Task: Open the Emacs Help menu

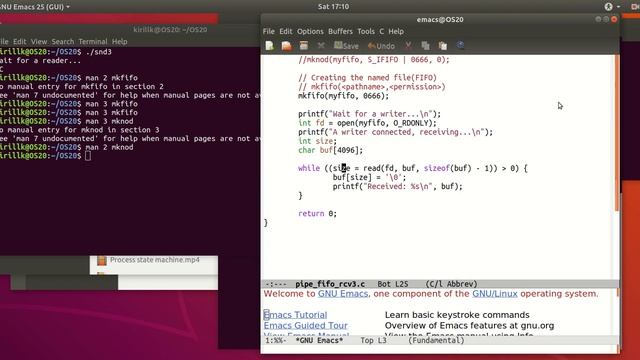Action: tap(396, 31)
